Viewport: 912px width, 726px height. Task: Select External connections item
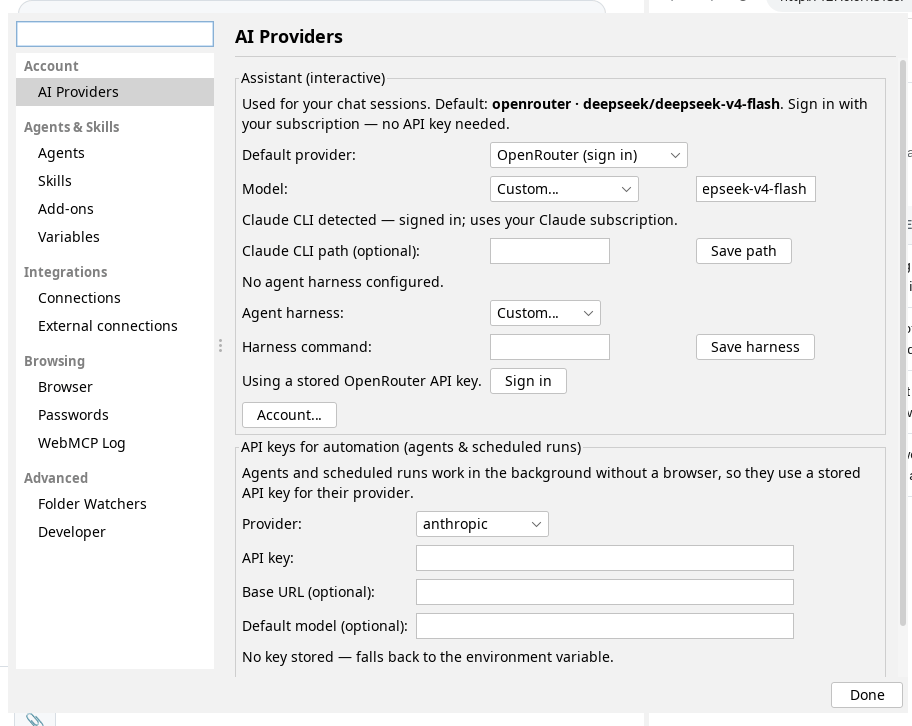point(115,326)
